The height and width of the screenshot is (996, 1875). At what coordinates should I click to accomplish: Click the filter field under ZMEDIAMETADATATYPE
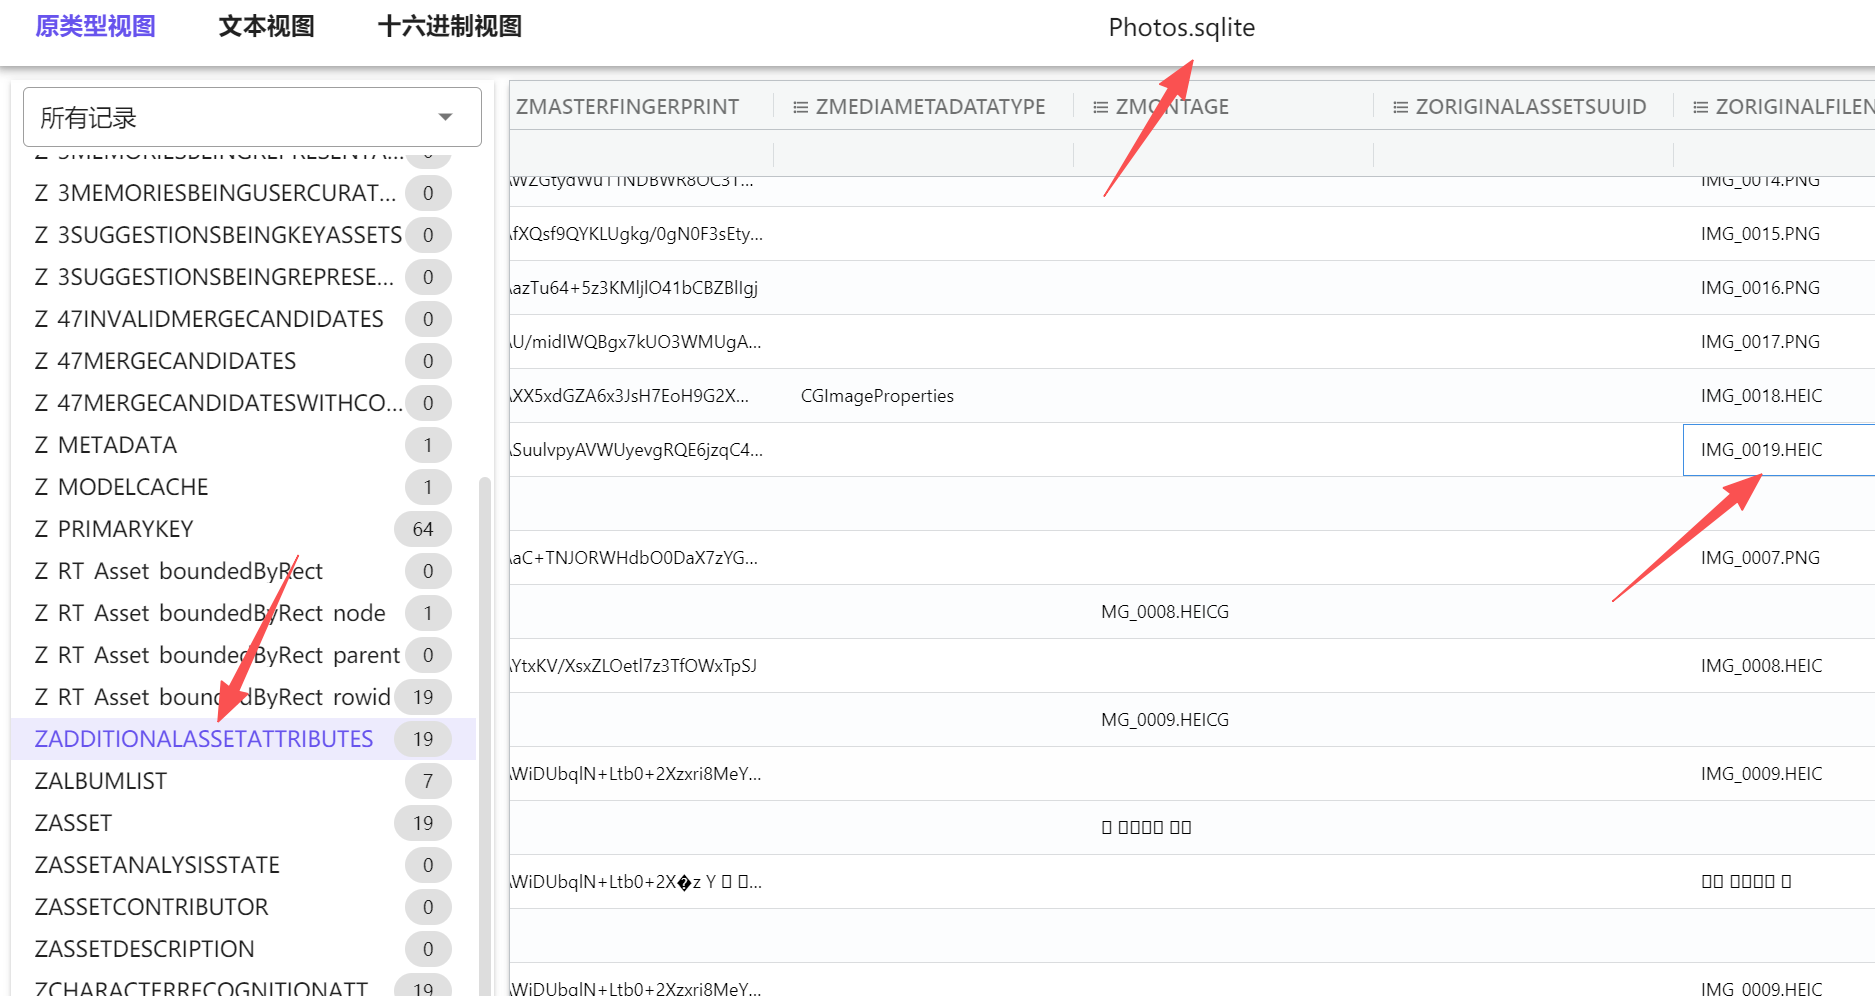coord(923,154)
